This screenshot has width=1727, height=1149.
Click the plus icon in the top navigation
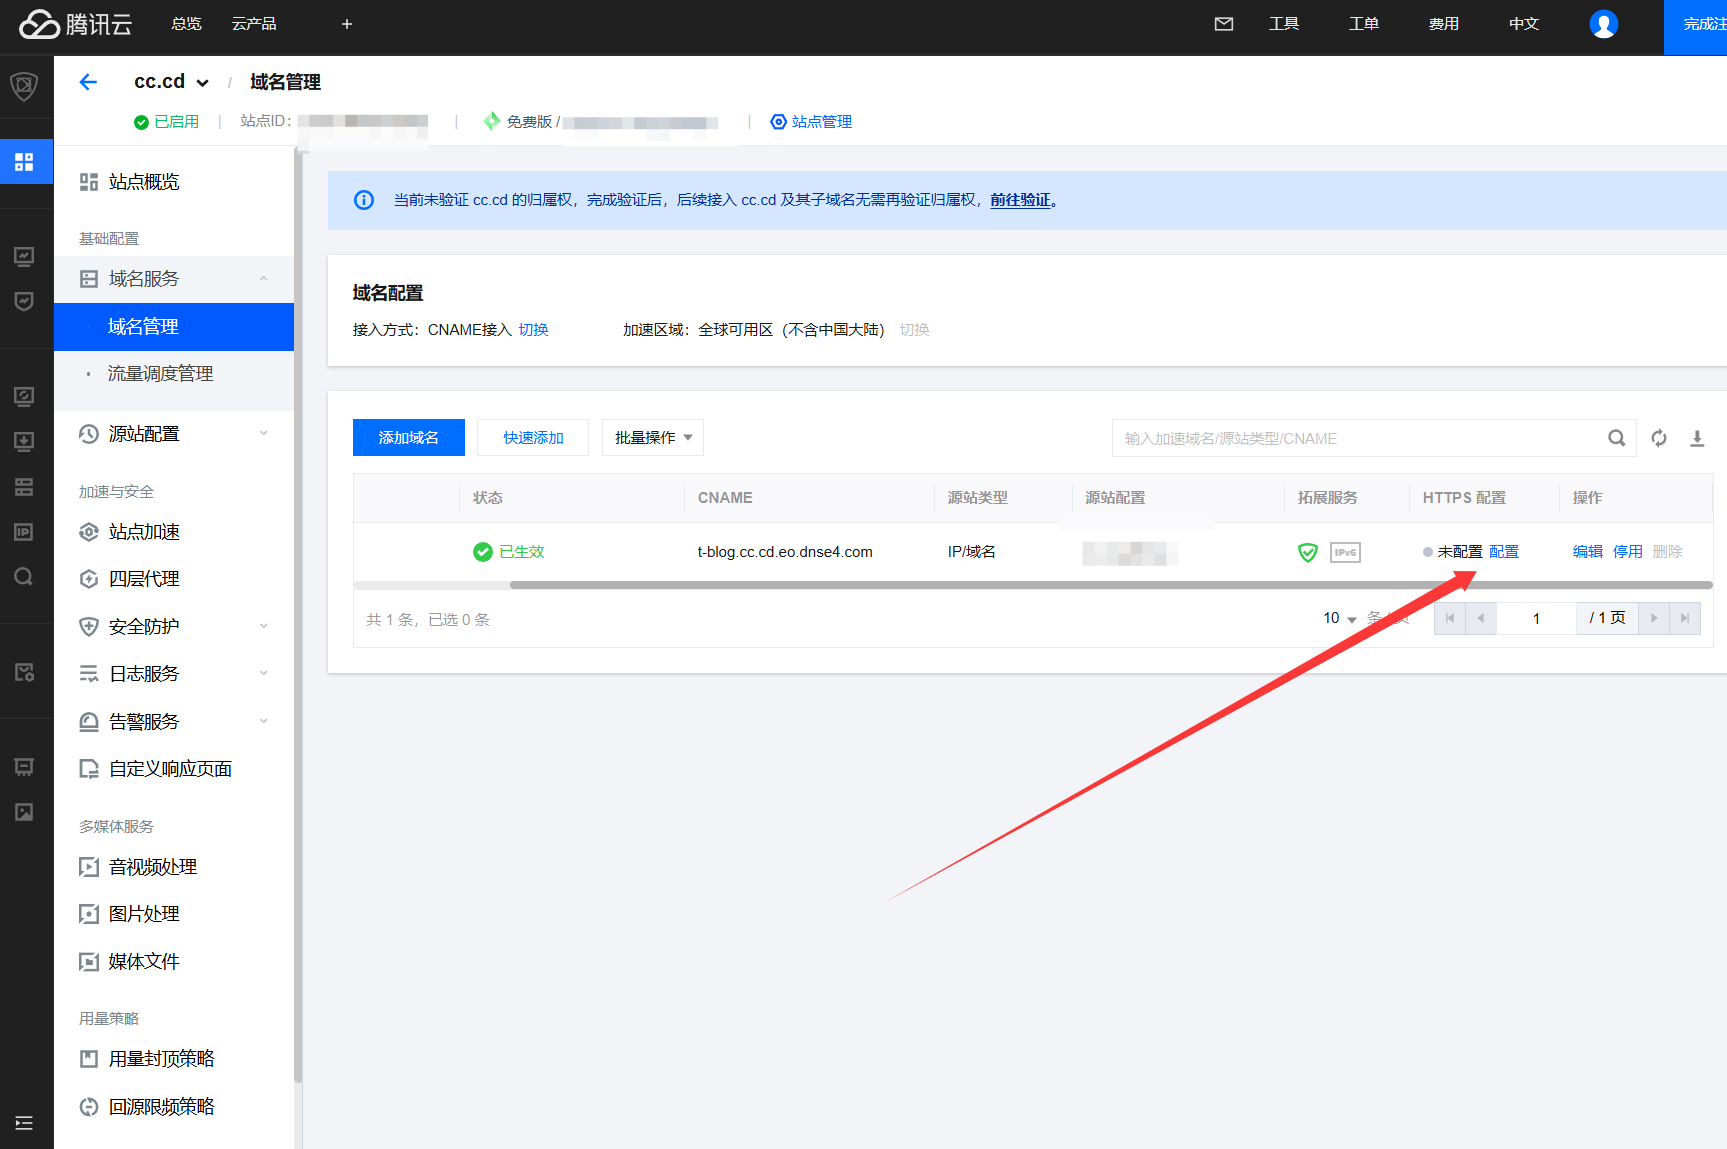(x=347, y=24)
